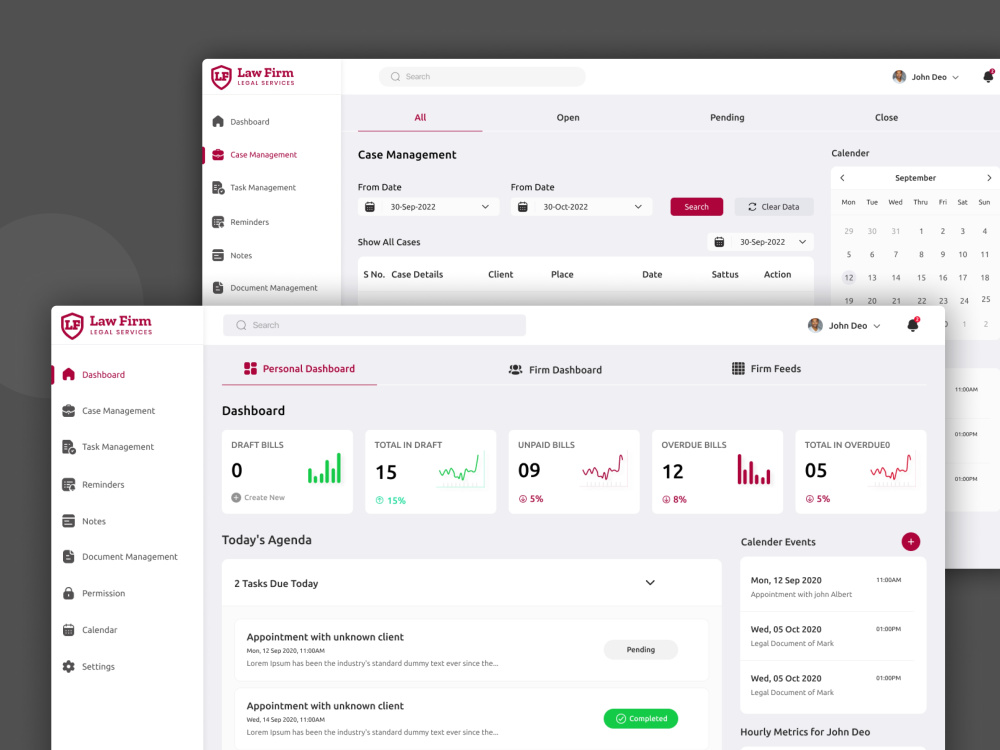Open Permission lock icon in sidebar
This screenshot has height=750, width=1000.
tap(68, 593)
